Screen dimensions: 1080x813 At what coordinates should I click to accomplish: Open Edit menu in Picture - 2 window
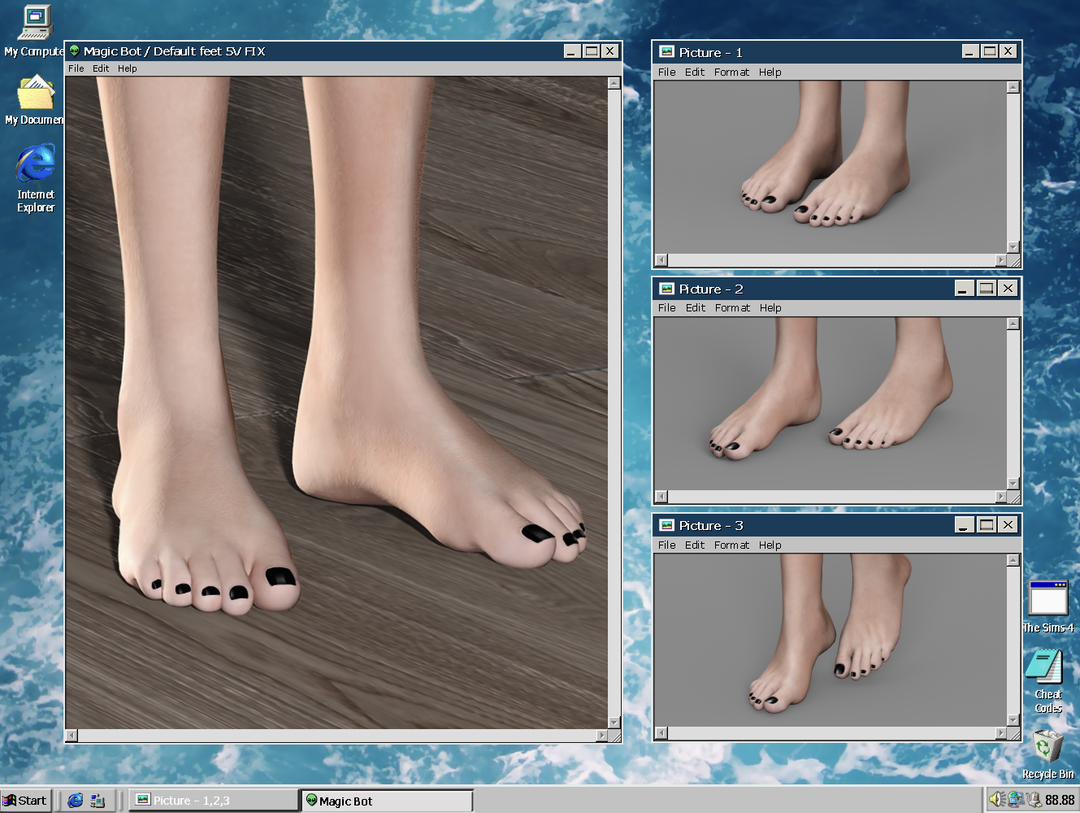695,308
